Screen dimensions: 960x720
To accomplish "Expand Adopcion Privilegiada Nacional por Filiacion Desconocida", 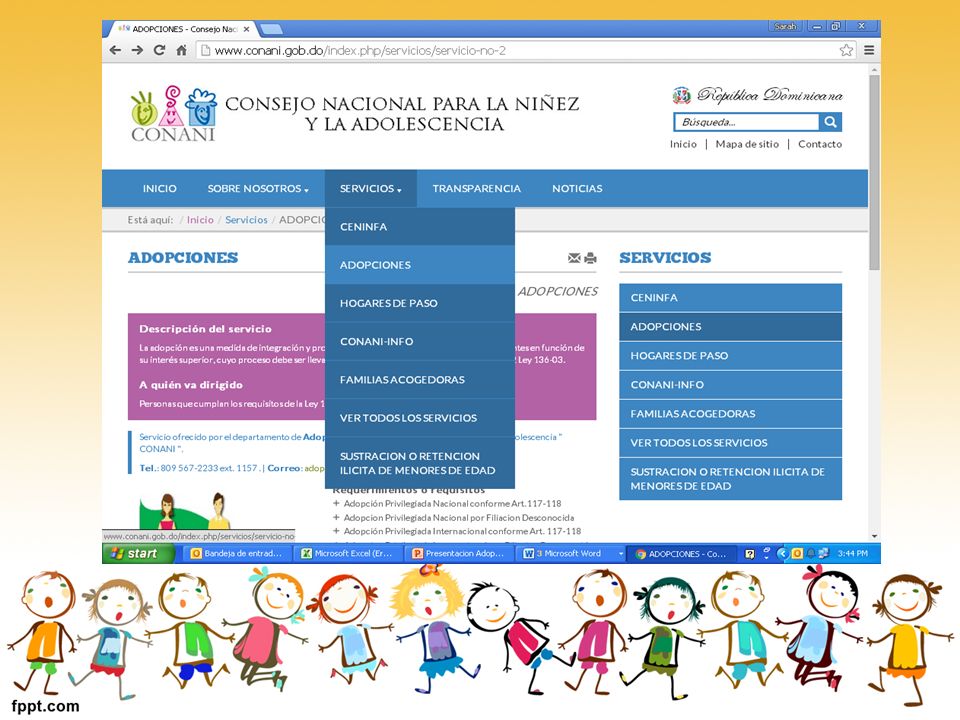I will tap(454, 518).
